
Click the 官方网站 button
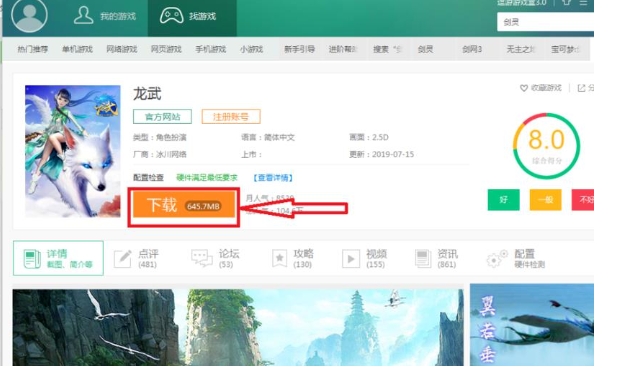pos(162,117)
